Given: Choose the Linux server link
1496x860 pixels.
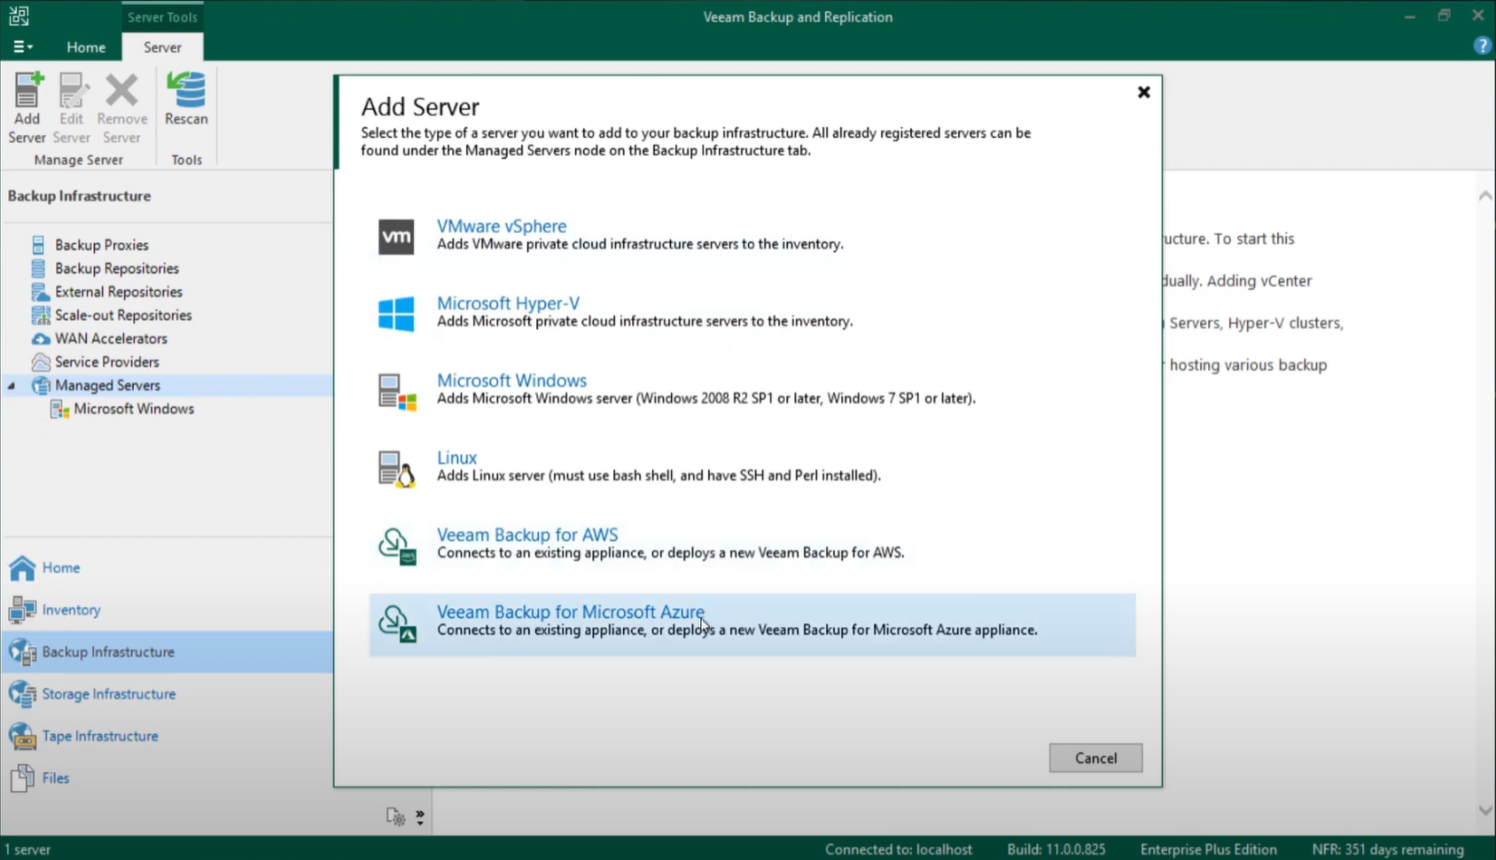Looking at the screenshot, I should point(457,457).
